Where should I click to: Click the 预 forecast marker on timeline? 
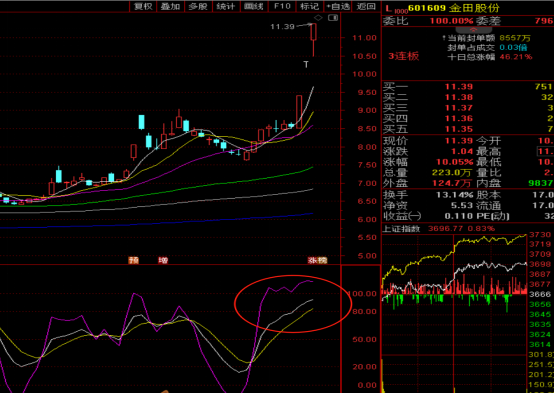pyautogui.click(x=134, y=260)
